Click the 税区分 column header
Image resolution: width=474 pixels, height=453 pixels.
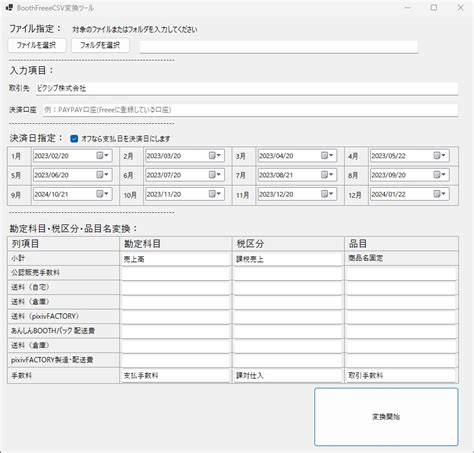pos(250,244)
